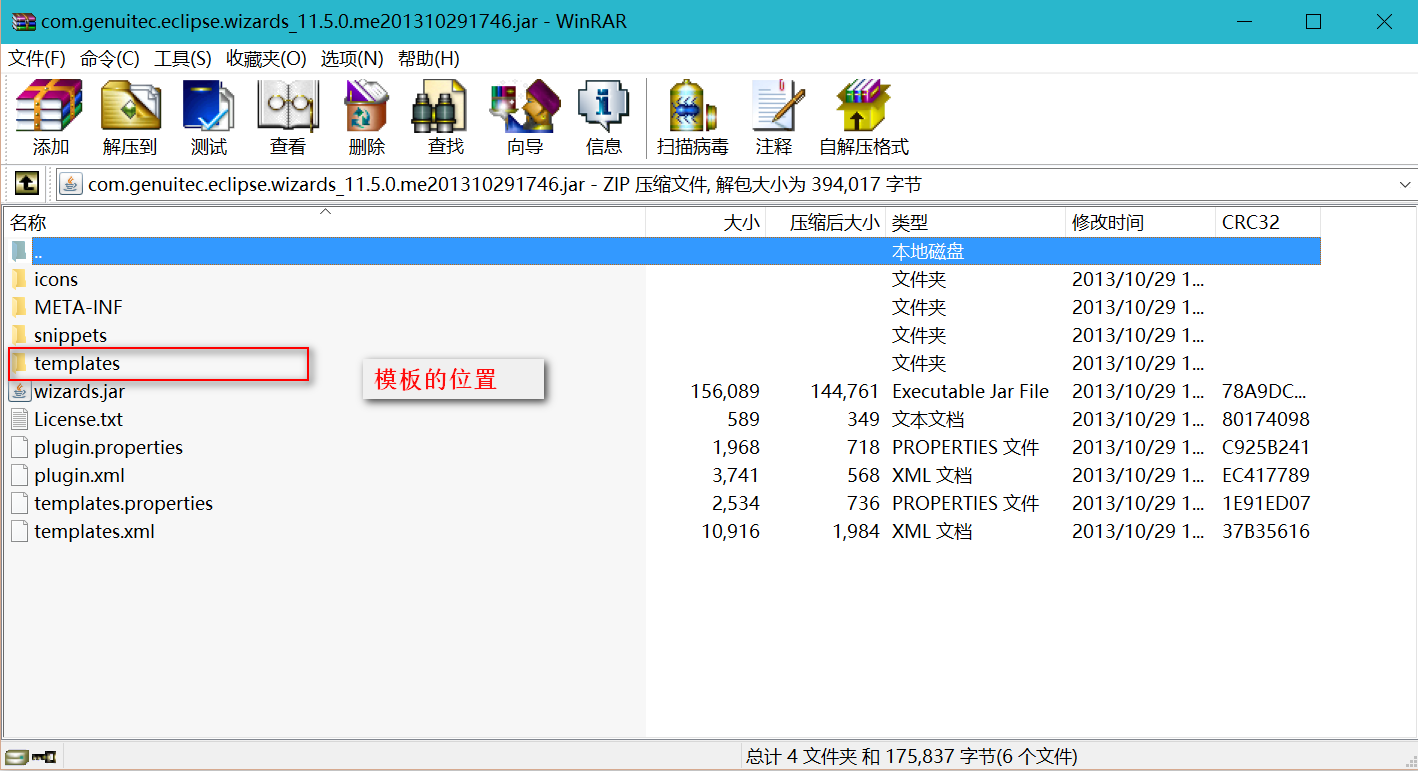Maximize the WinRAR window
Image resolution: width=1418 pixels, height=771 pixels.
click(1314, 21)
